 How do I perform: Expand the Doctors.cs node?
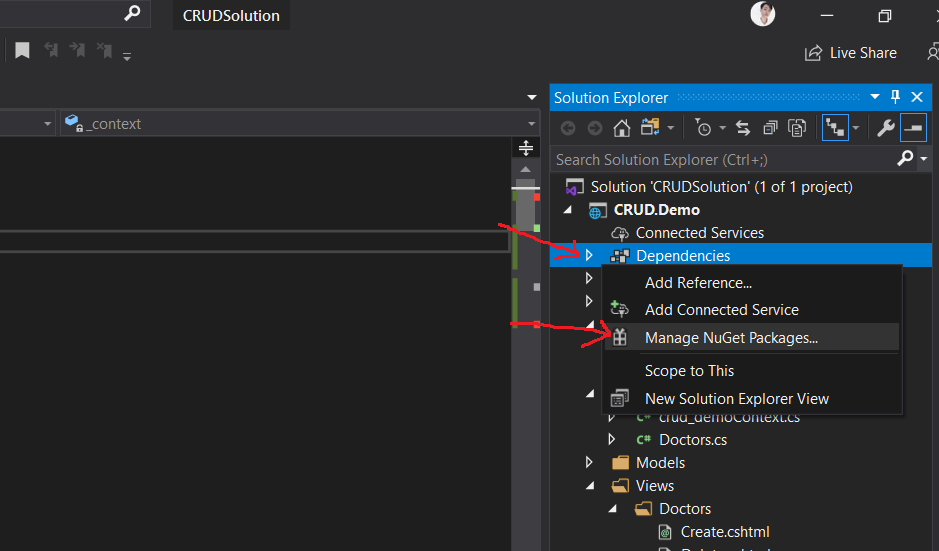click(x=611, y=439)
